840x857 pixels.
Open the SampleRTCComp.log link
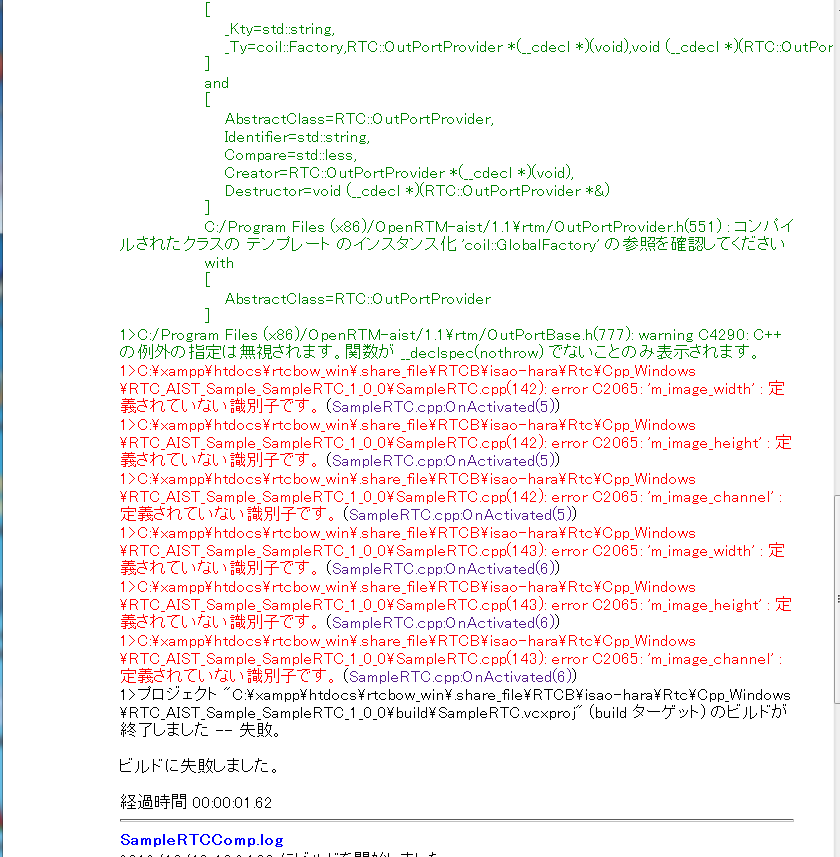[x=202, y=840]
